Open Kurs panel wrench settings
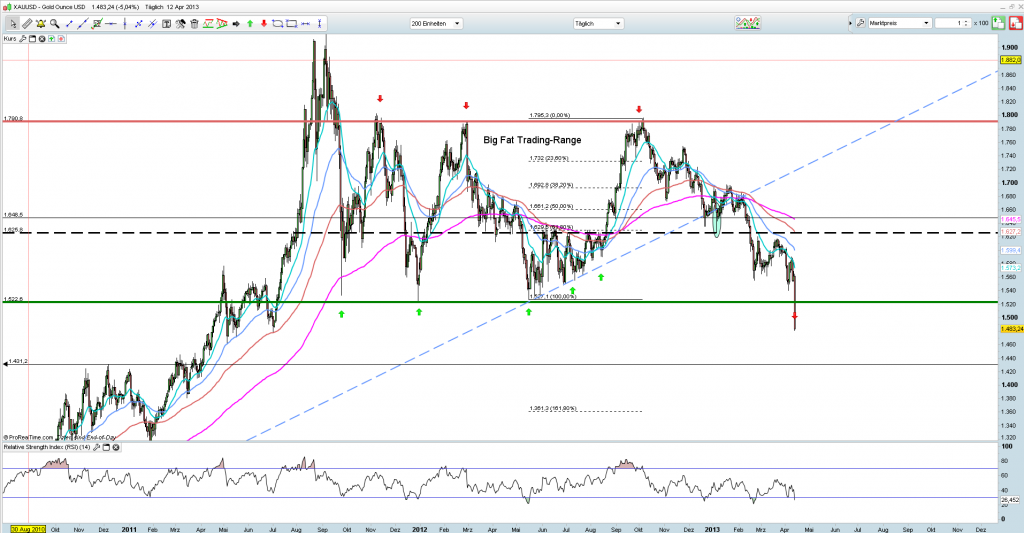Viewport: 1024px width, 533px height. tap(22, 39)
